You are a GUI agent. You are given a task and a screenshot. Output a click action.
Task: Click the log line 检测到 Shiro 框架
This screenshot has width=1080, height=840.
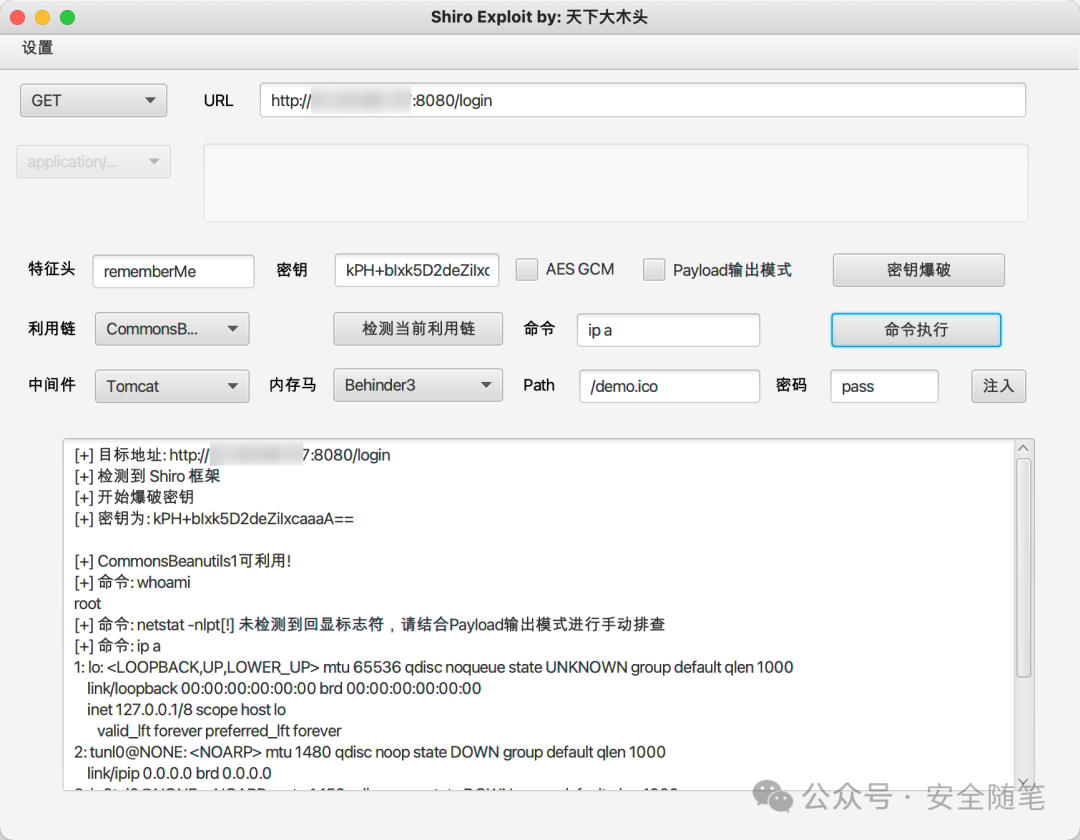(x=147, y=476)
